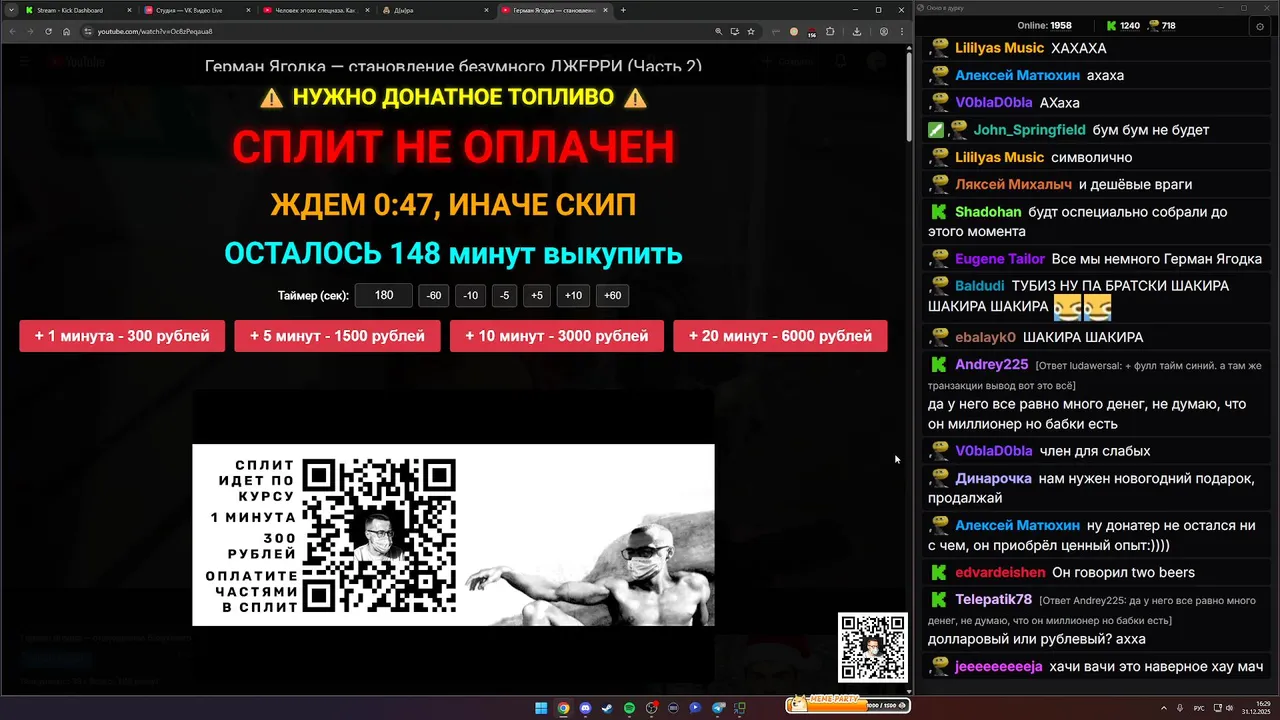Open the Windows Start menu

pyautogui.click(x=541, y=708)
